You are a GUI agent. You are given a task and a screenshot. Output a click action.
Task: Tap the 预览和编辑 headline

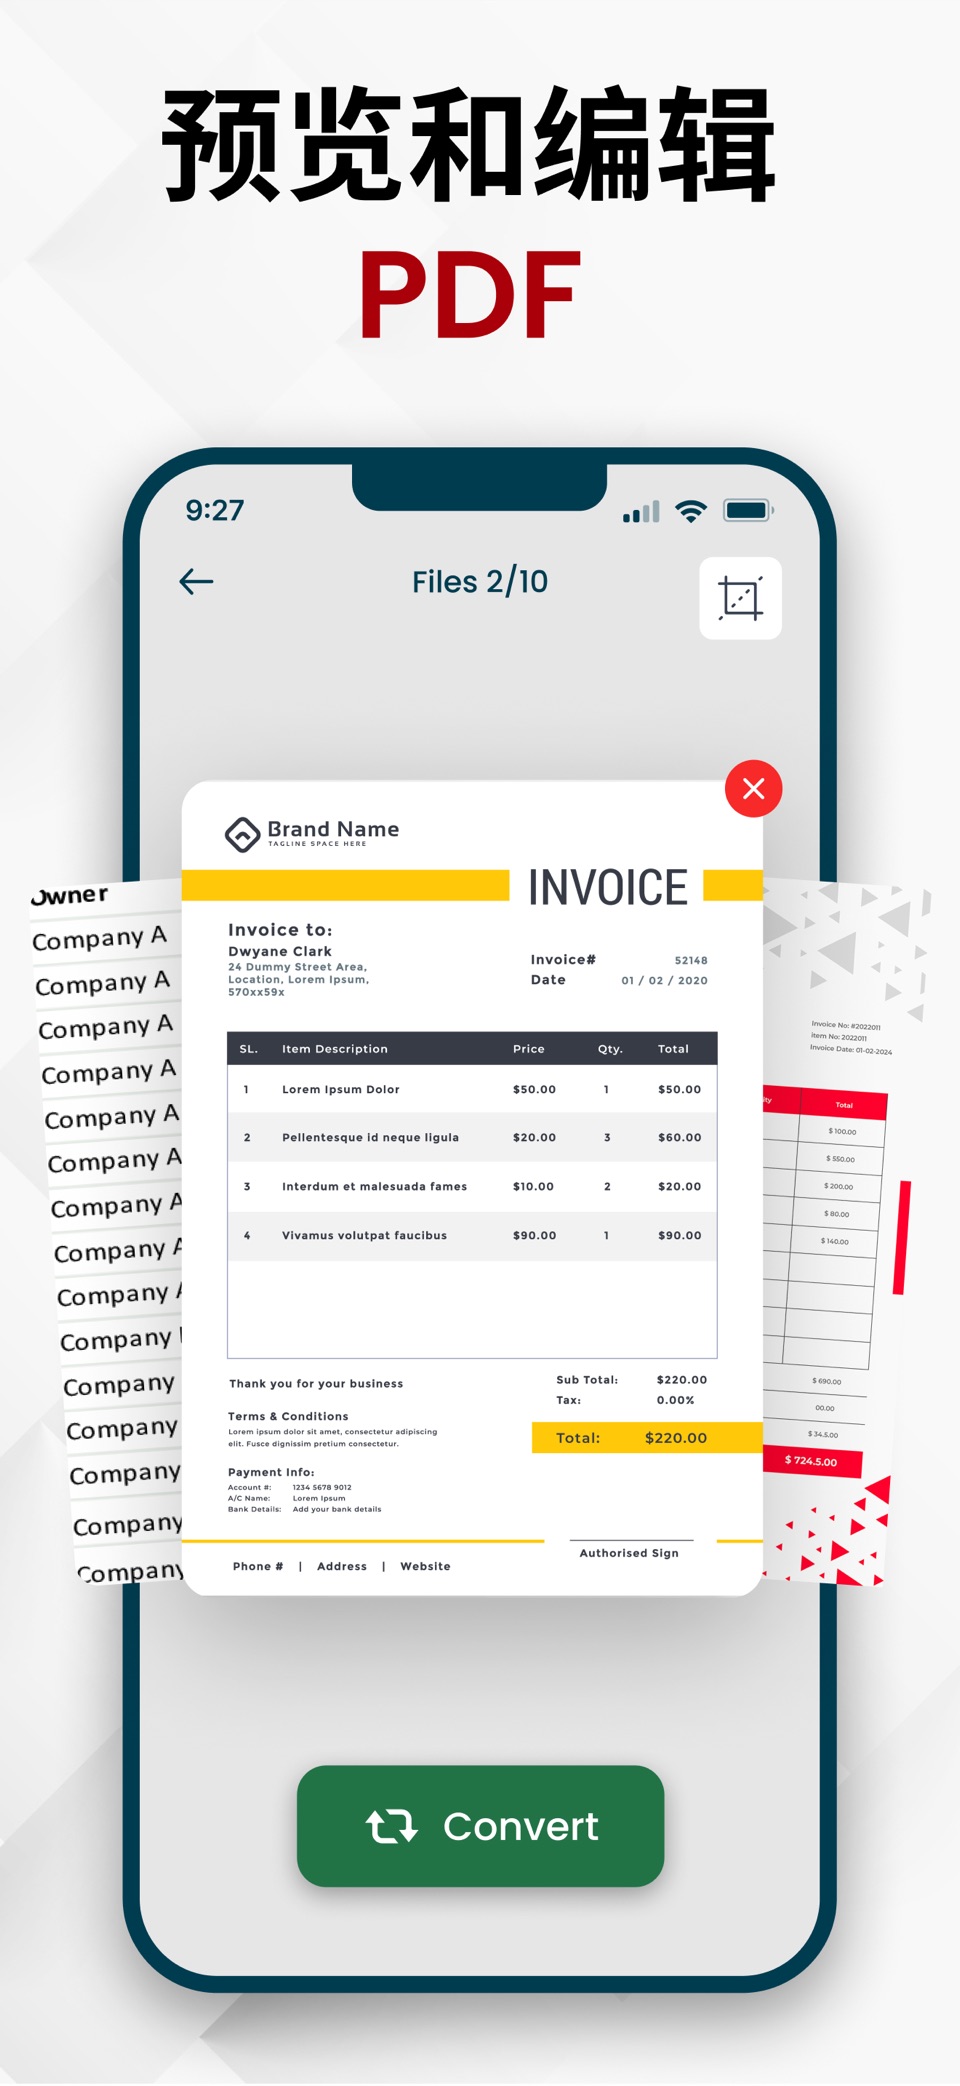click(469, 145)
